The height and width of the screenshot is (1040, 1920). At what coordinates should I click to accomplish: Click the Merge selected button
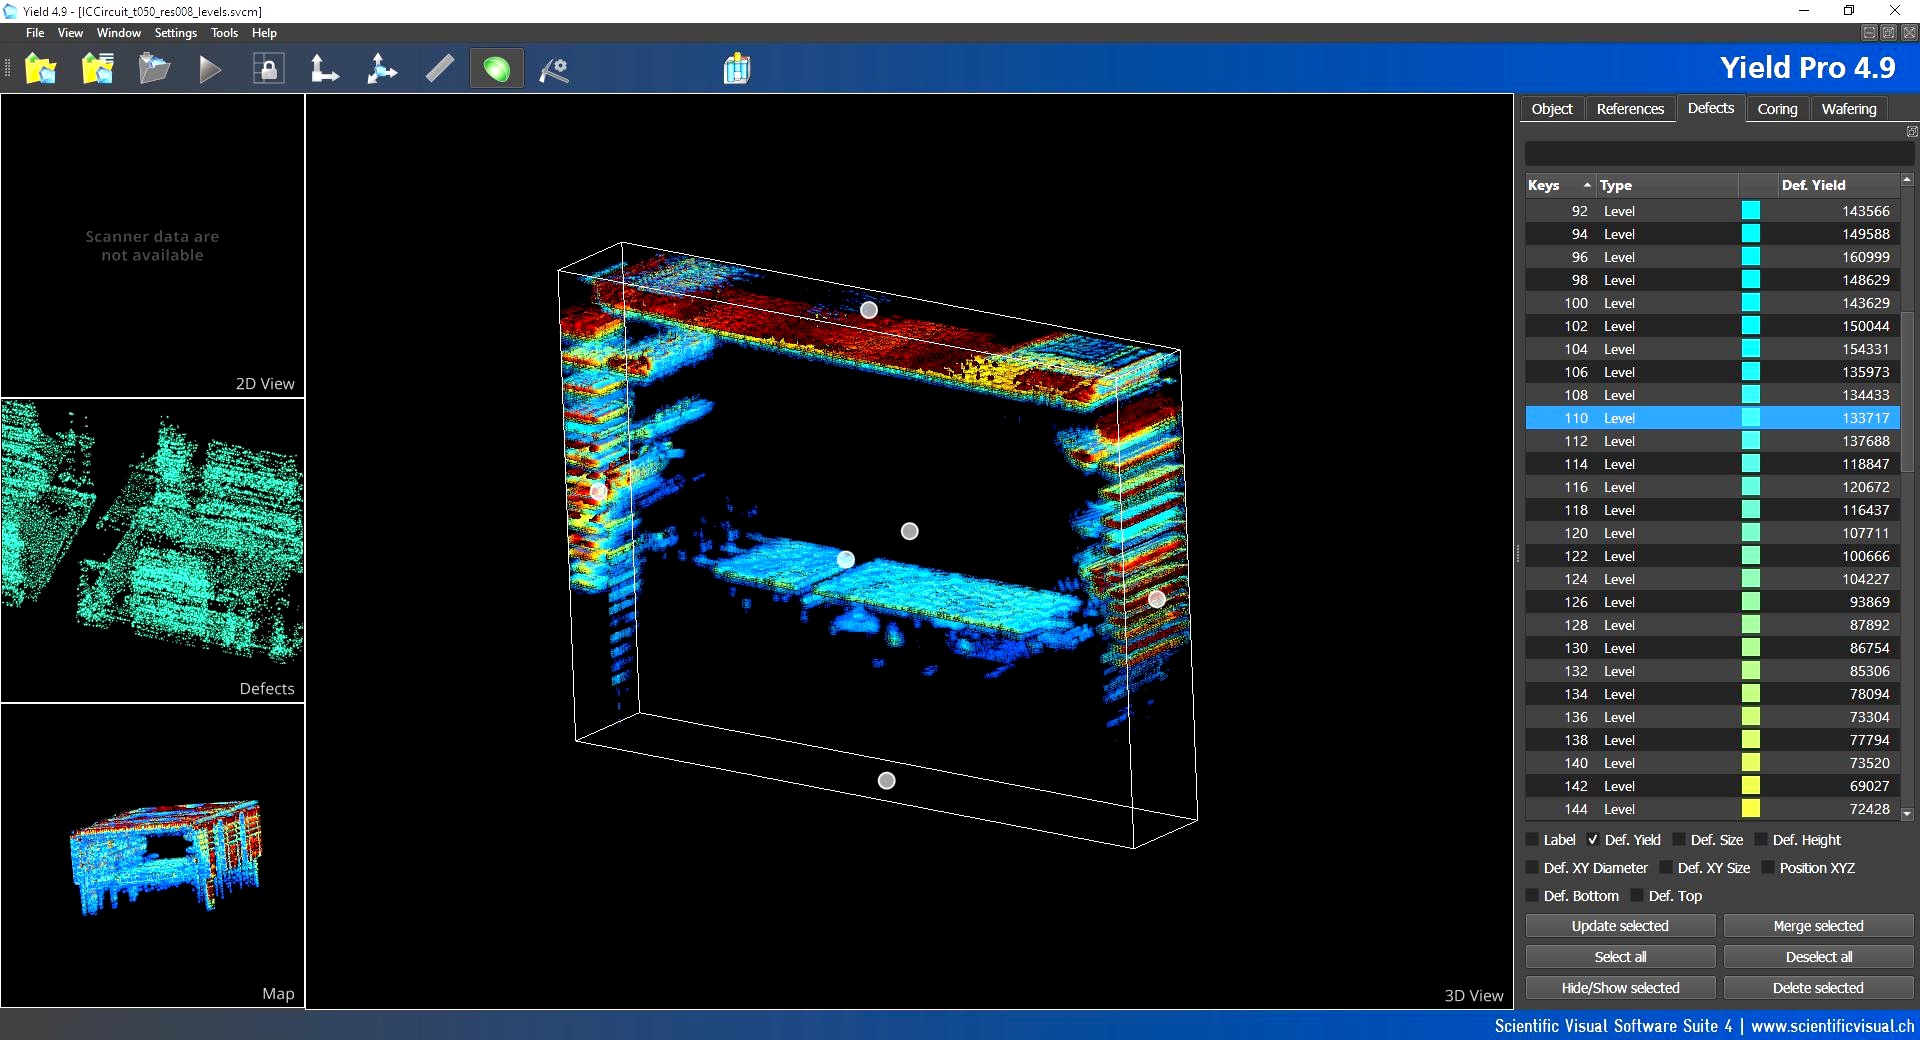tap(1818, 926)
